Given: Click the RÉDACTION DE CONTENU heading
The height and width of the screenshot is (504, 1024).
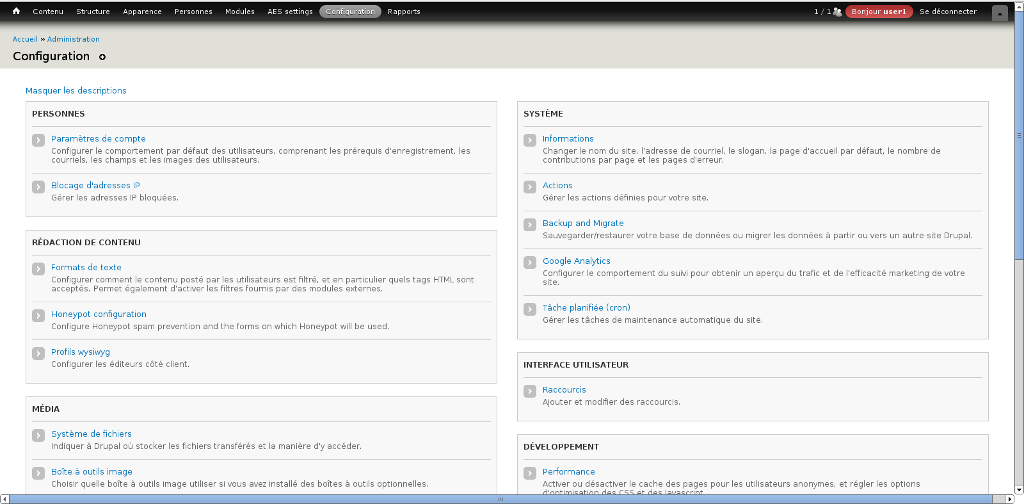Looking at the screenshot, I should click(x=86, y=242).
